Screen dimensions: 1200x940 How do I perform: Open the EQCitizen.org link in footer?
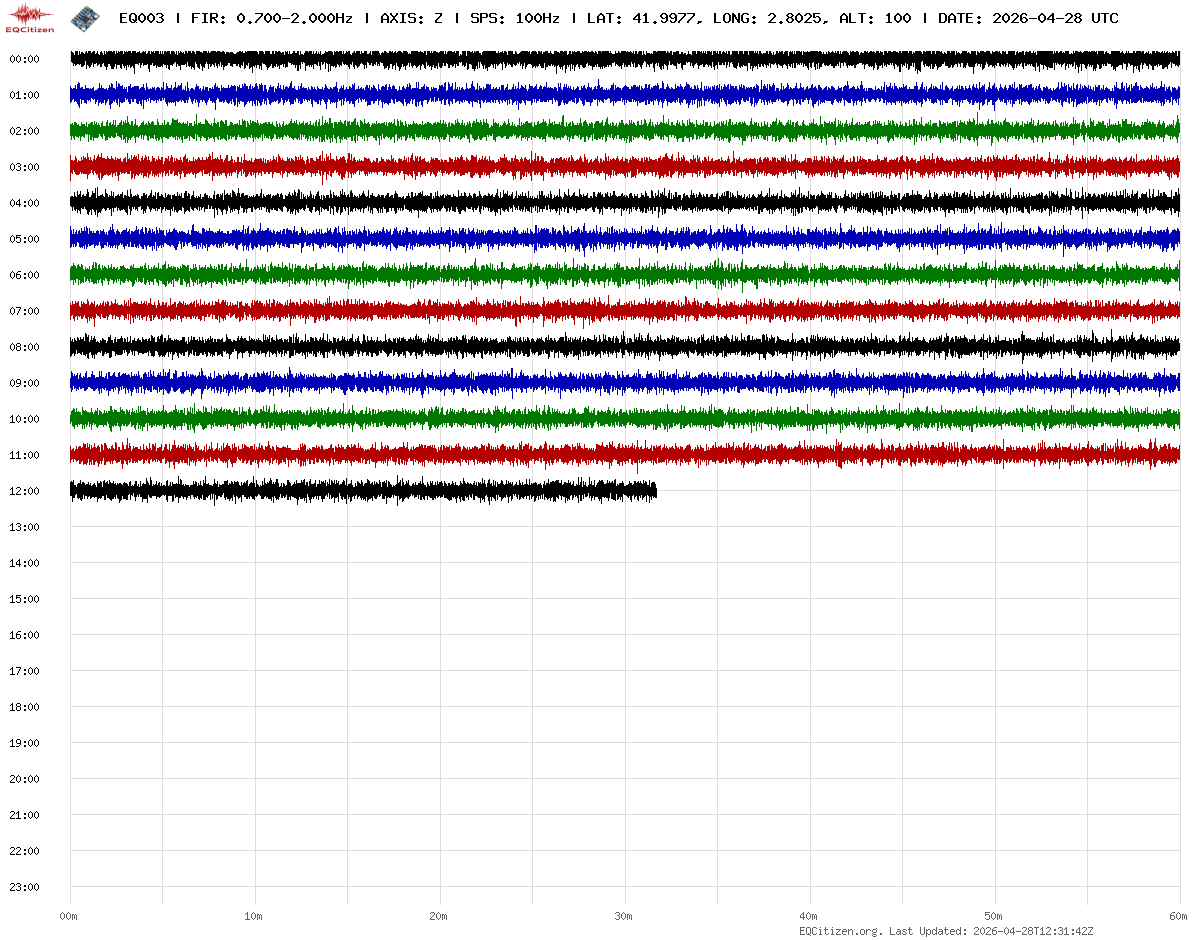click(841, 931)
